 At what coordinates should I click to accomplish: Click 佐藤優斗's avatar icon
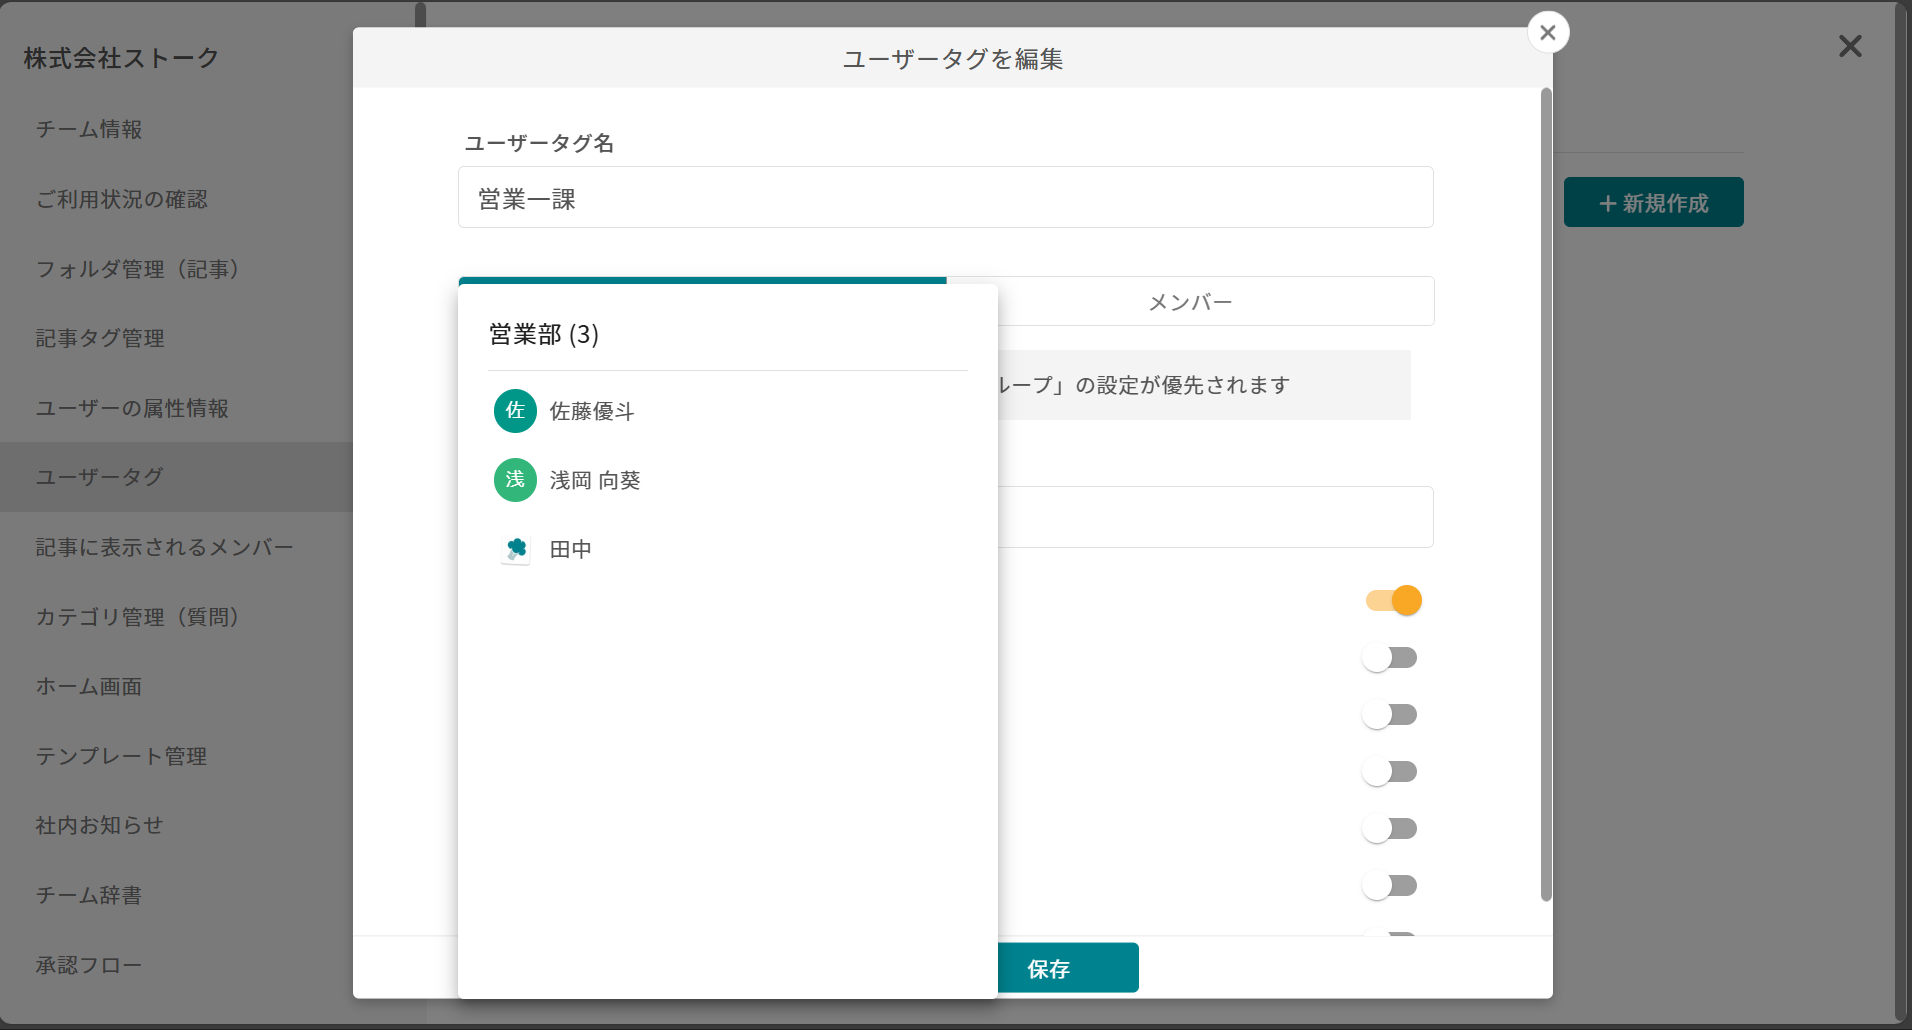(514, 411)
